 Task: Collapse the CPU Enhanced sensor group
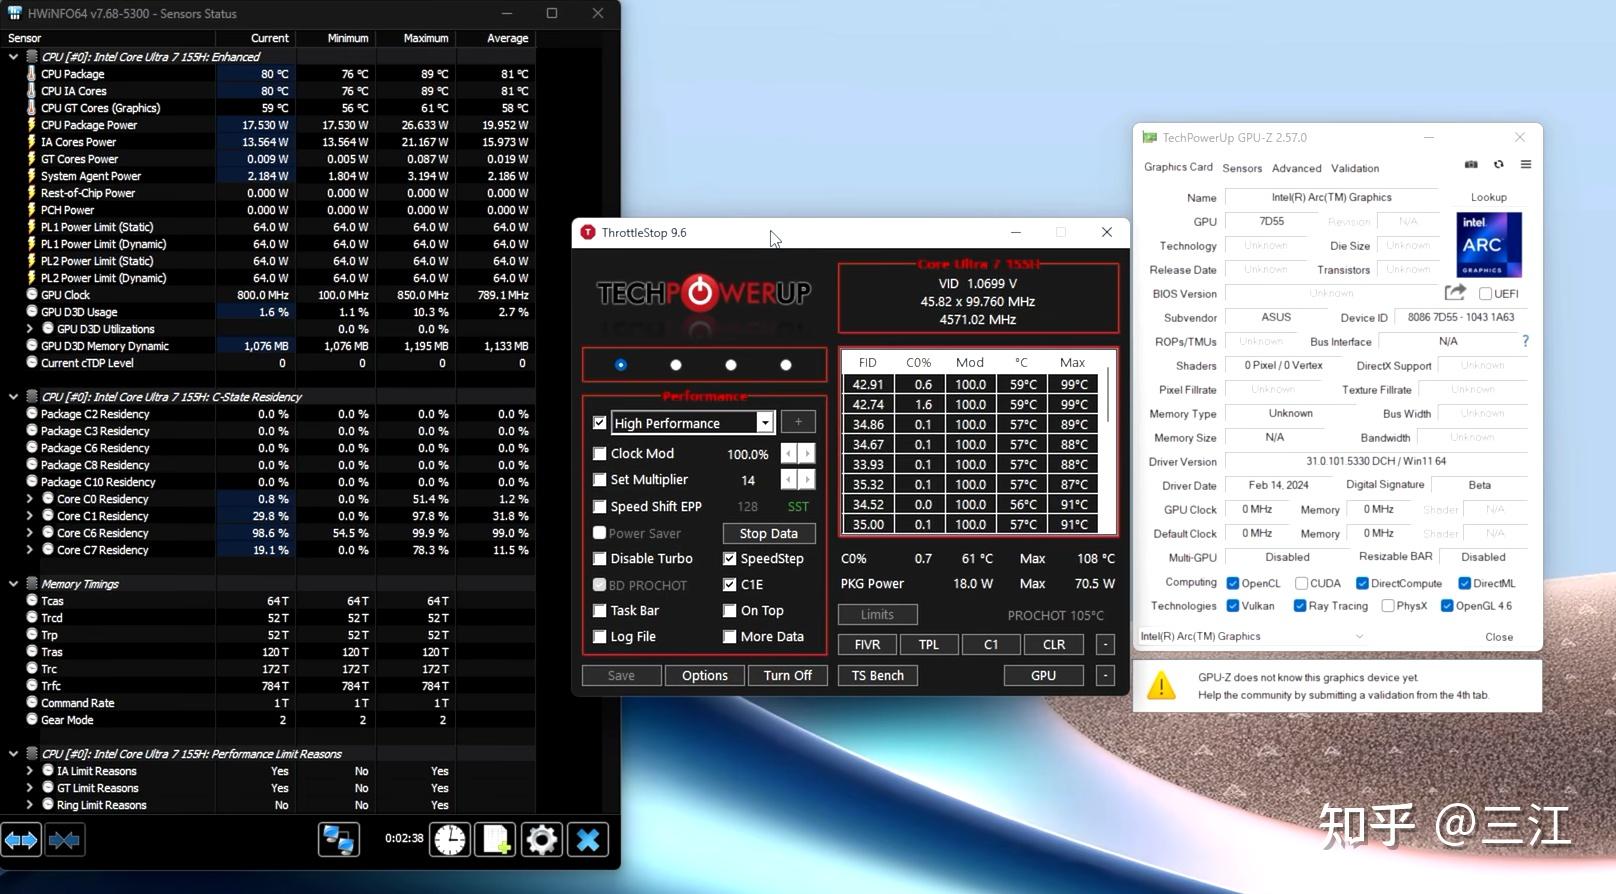pyautogui.click(x=13, y=57)
